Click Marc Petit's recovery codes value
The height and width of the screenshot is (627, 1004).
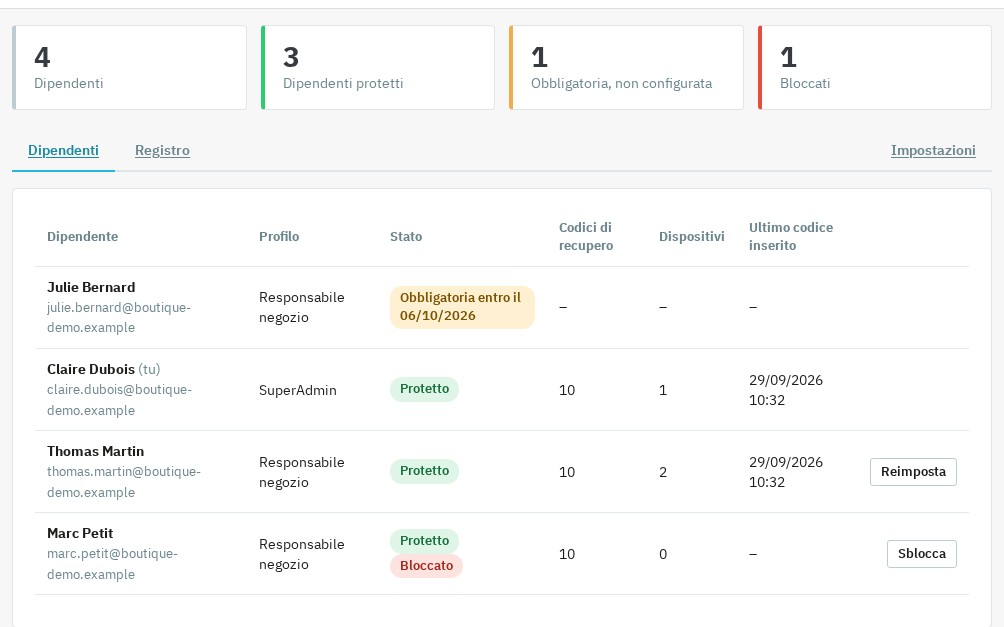click(567, 554)
